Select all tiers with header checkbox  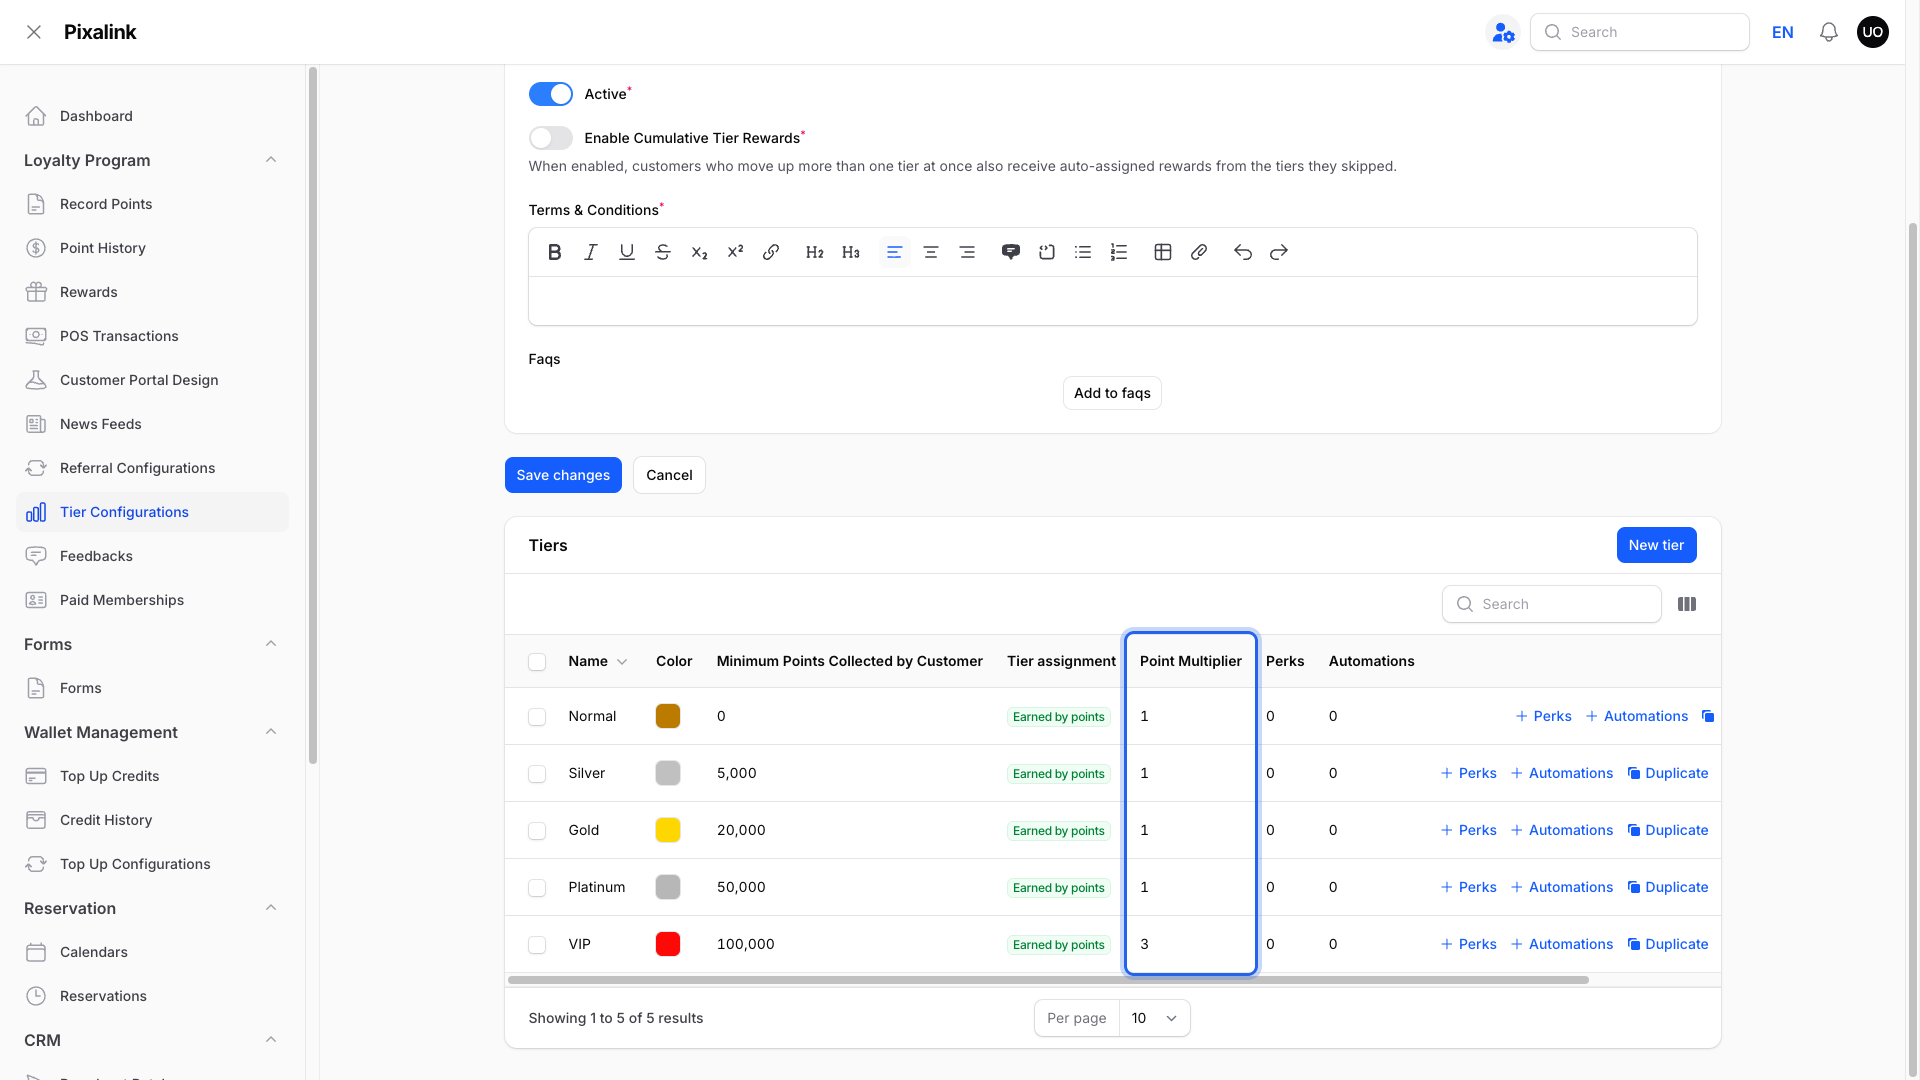coord(537,662)
